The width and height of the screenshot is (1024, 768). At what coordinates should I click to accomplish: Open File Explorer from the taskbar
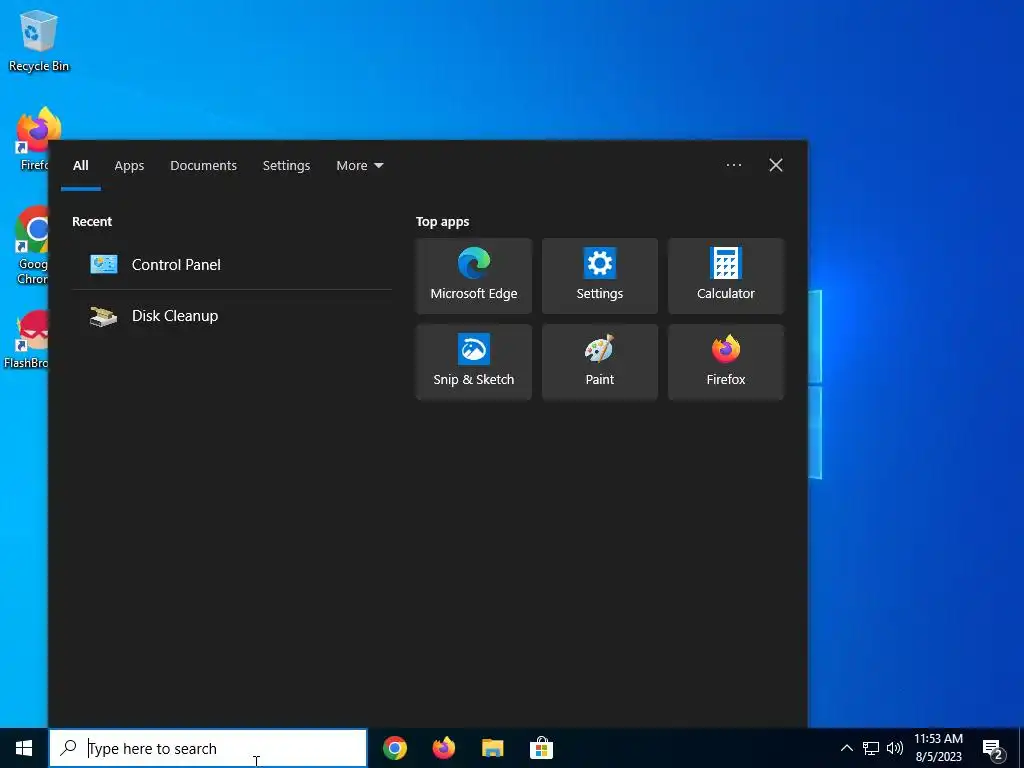[492, 748]
